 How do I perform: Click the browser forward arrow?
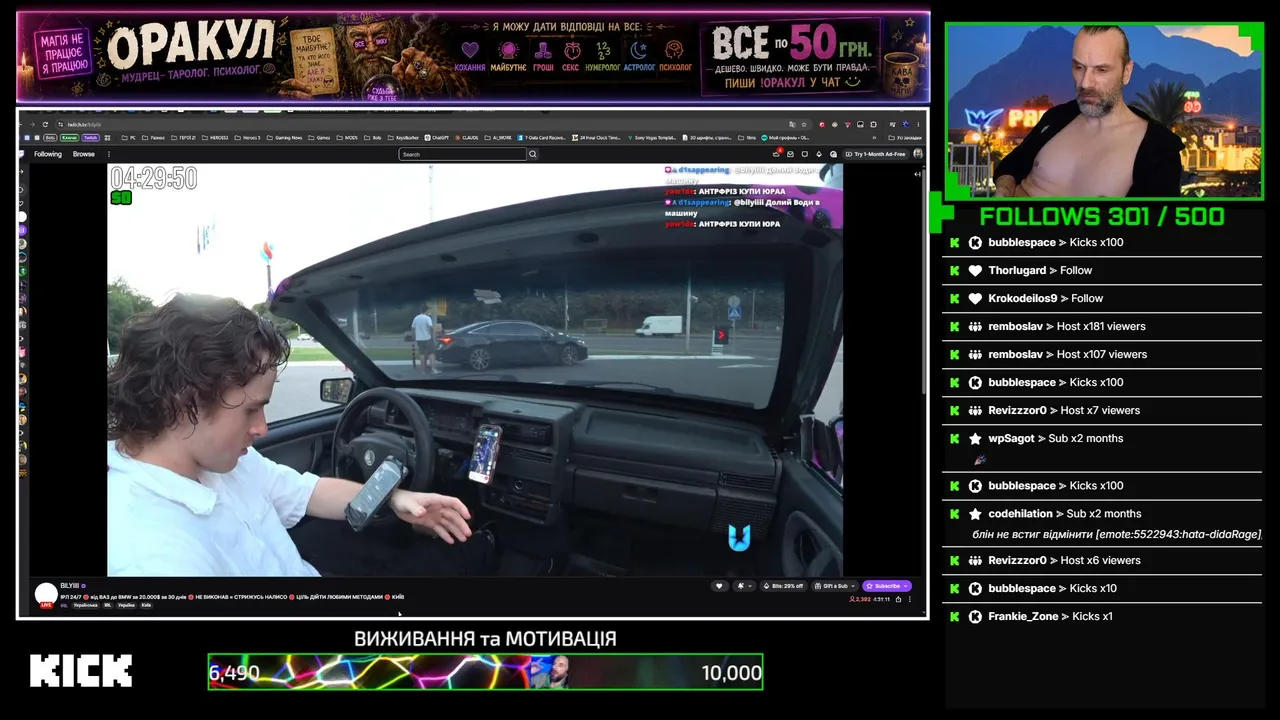pyautogui.click(x=34, y=124)
